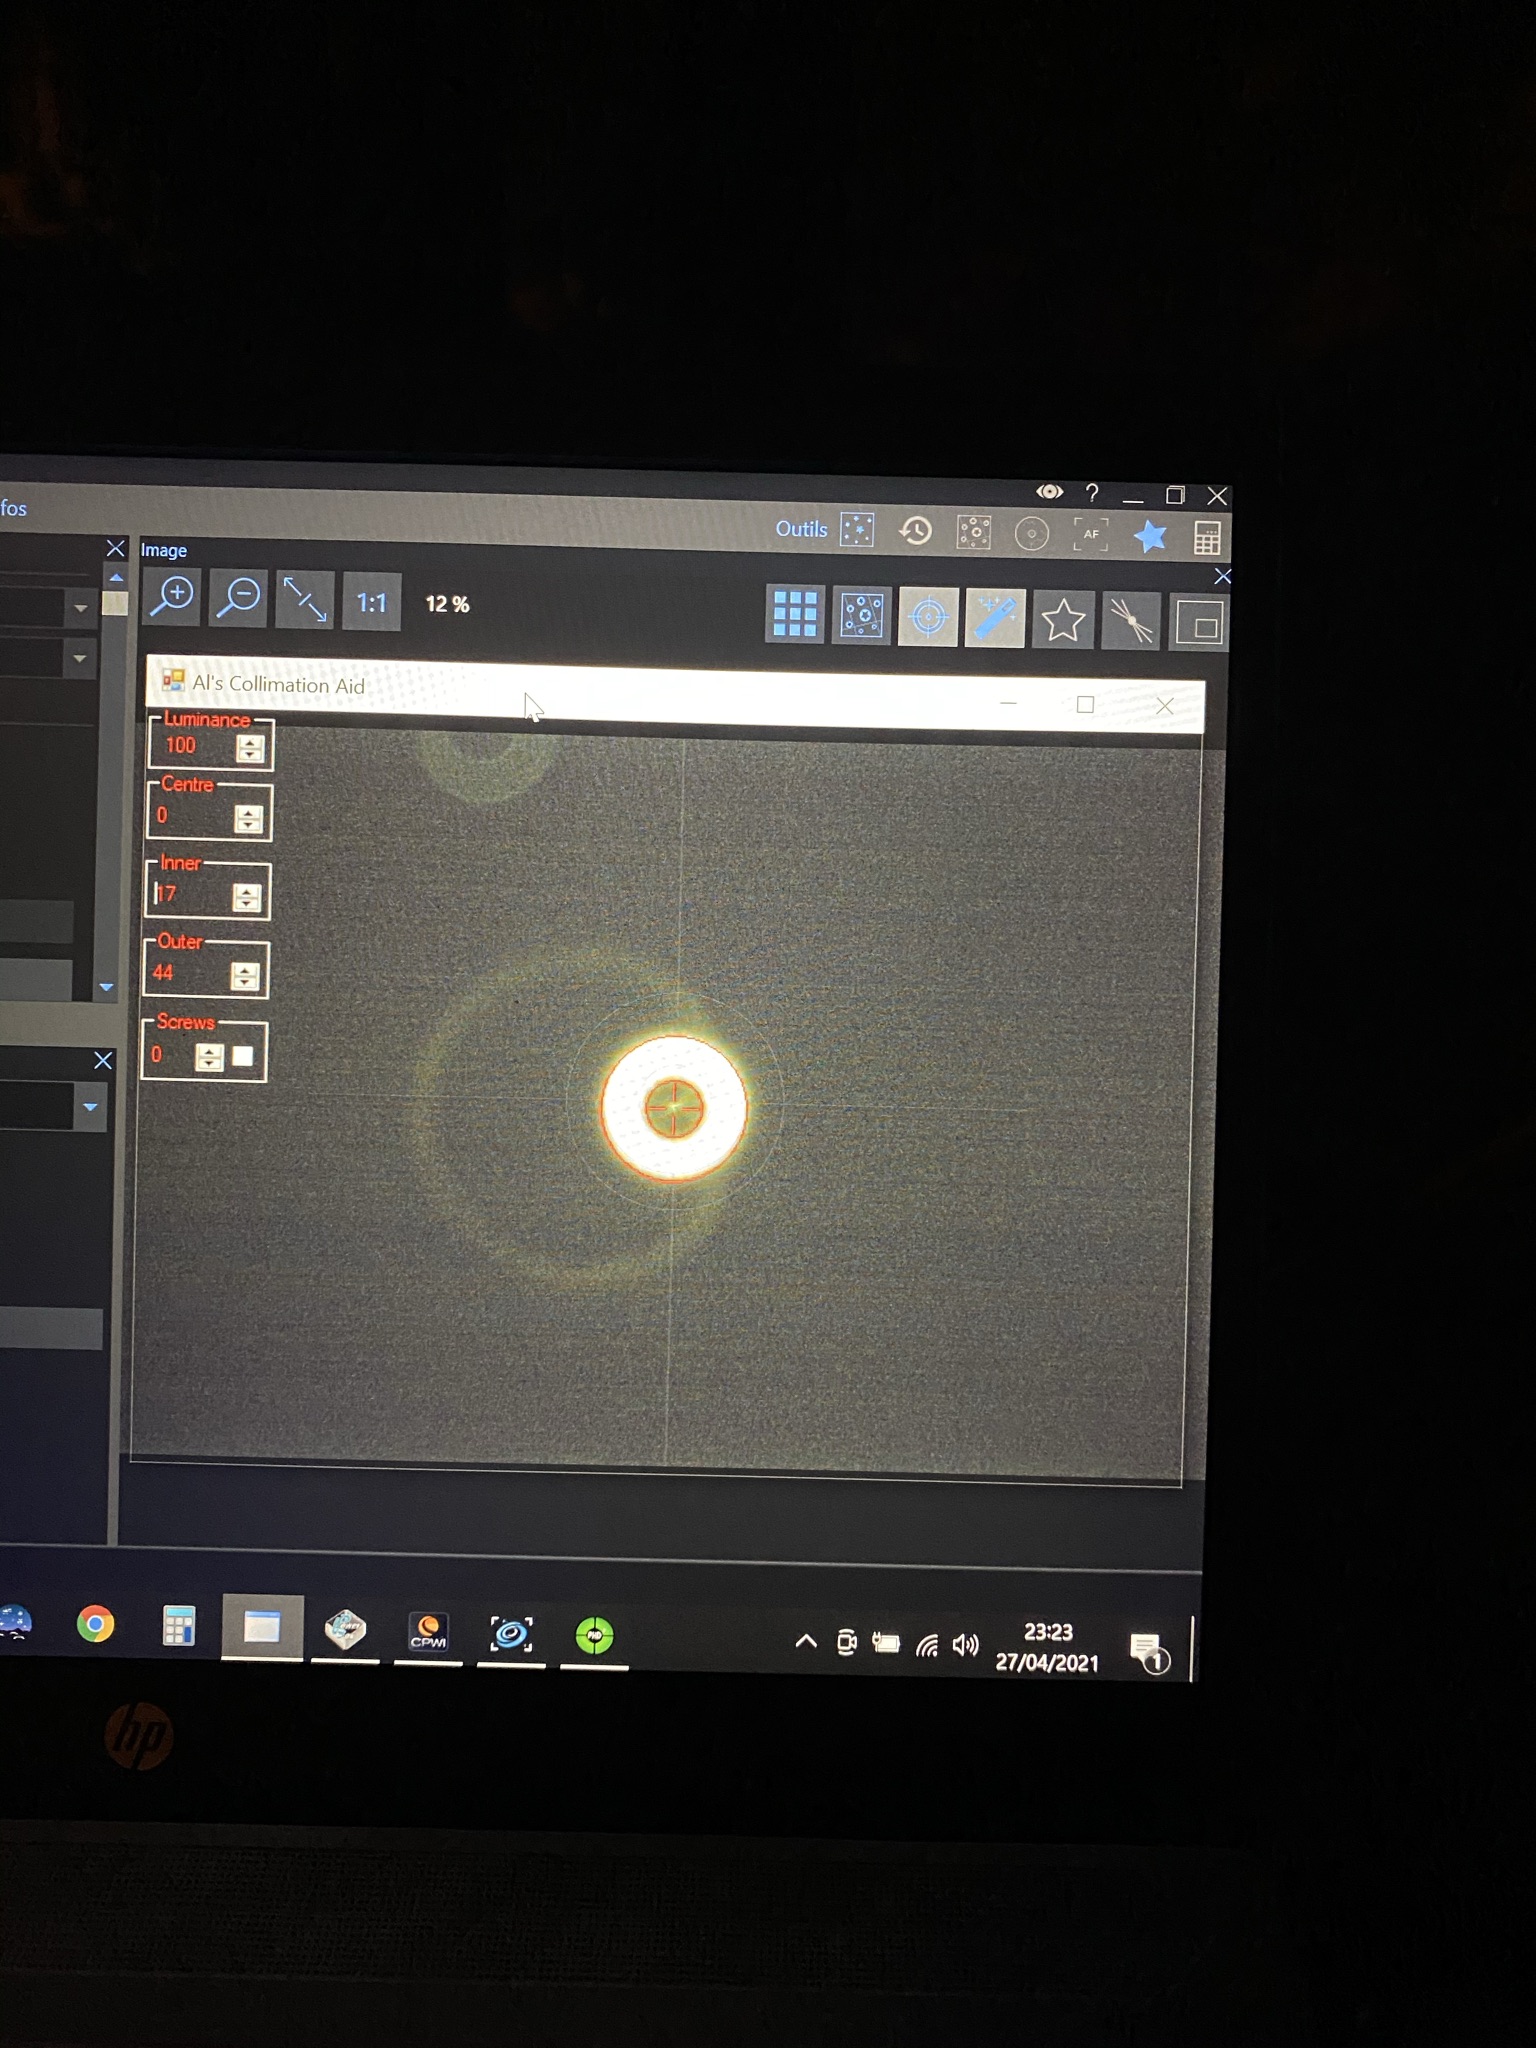Maximize Al's Collimation Aid window

tap(1085, 705)
